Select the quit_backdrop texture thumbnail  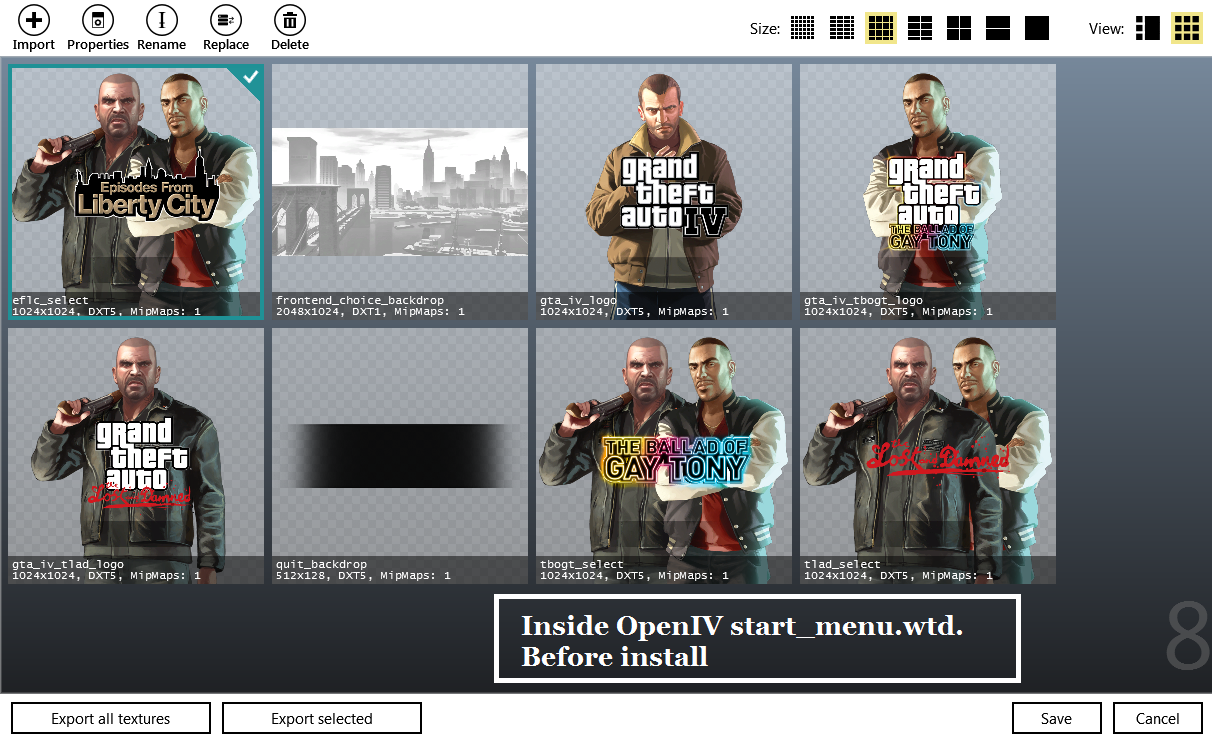400,455
